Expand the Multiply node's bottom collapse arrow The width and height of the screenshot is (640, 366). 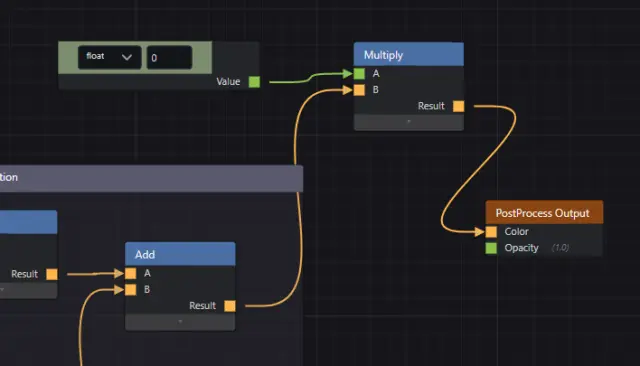point(409,122)
